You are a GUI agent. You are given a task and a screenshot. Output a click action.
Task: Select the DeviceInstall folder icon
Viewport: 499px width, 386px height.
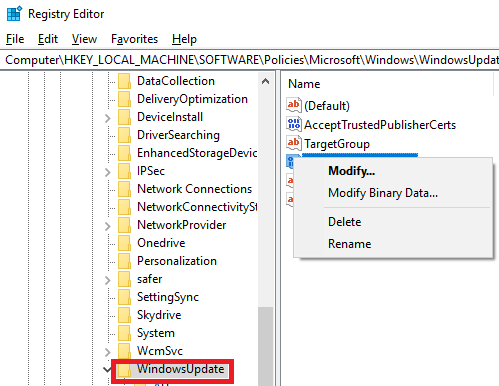(125, 117)
